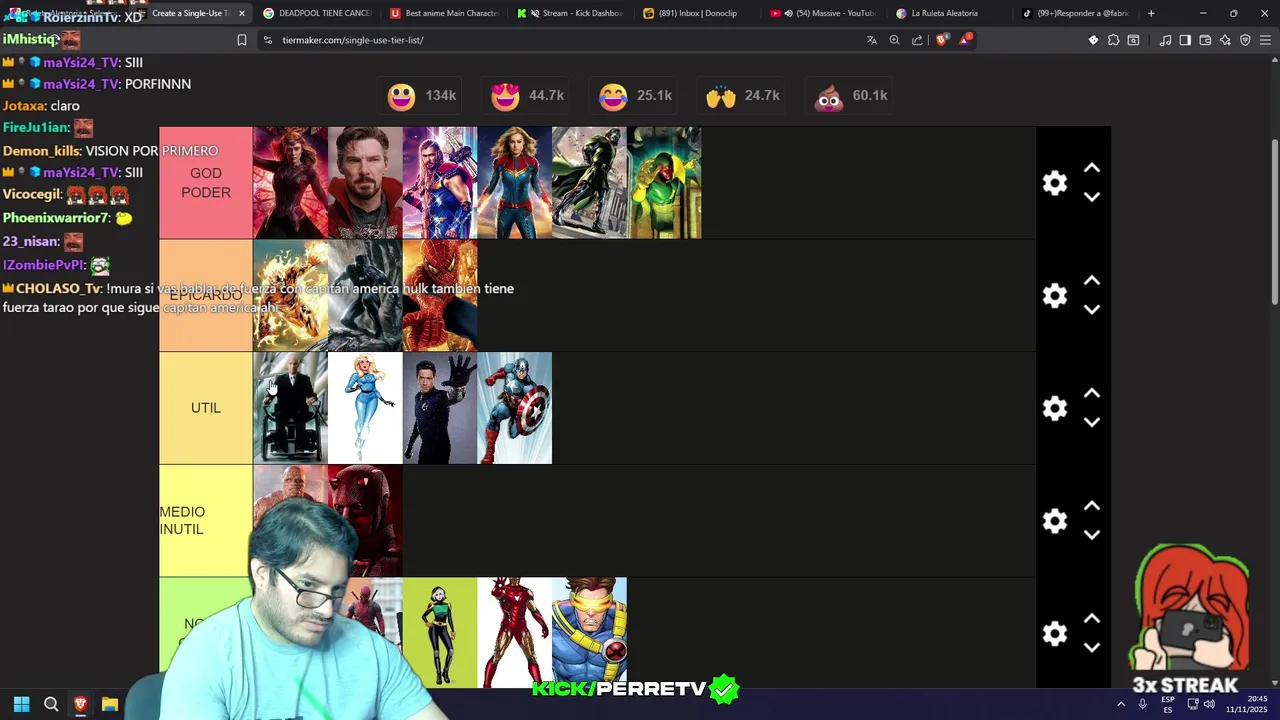Switch to Stream - Kick Dashboard tab
The image size is (1280, 720).
click(570, 13)
